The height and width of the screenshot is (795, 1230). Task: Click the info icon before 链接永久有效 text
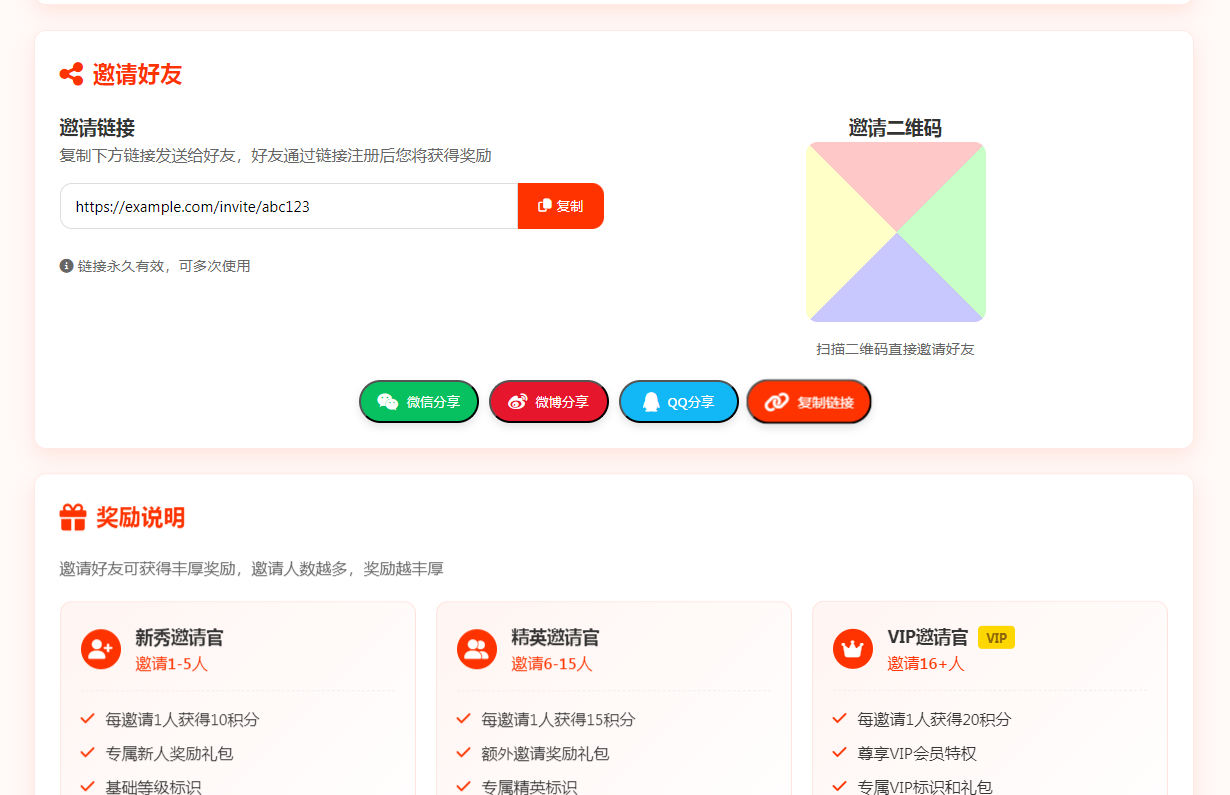[x=66, y=265]
